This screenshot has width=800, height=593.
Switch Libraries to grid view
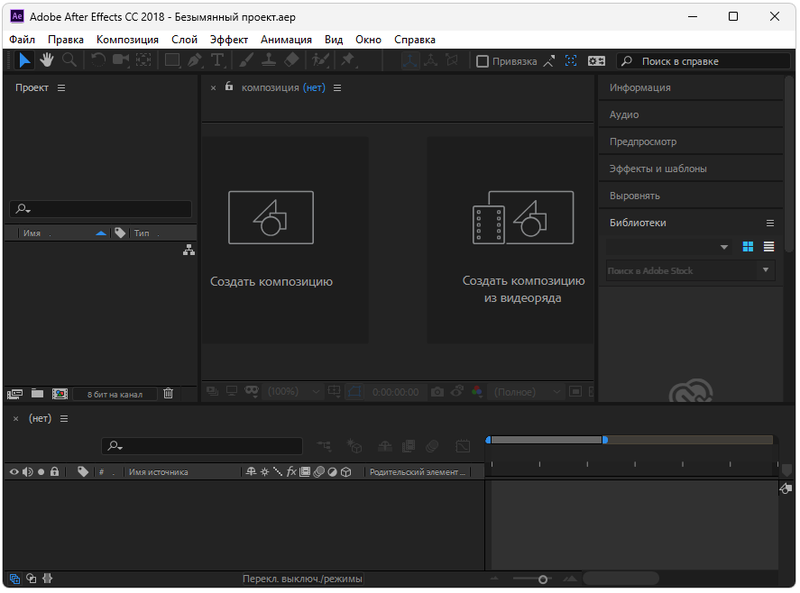coord(748,247)
